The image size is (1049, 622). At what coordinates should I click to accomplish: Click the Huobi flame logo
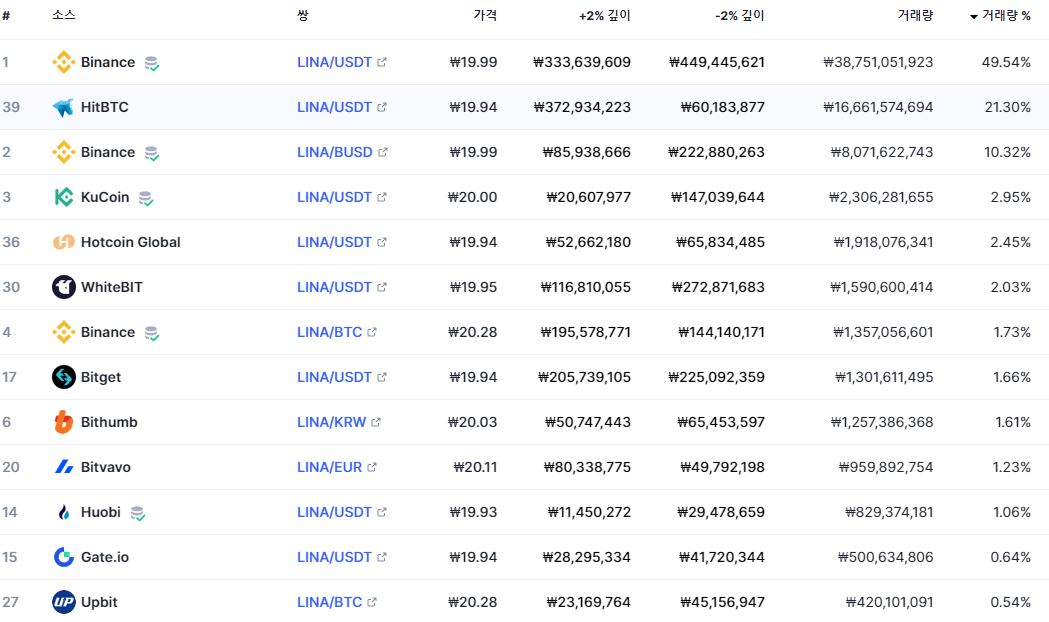[64, 512]
